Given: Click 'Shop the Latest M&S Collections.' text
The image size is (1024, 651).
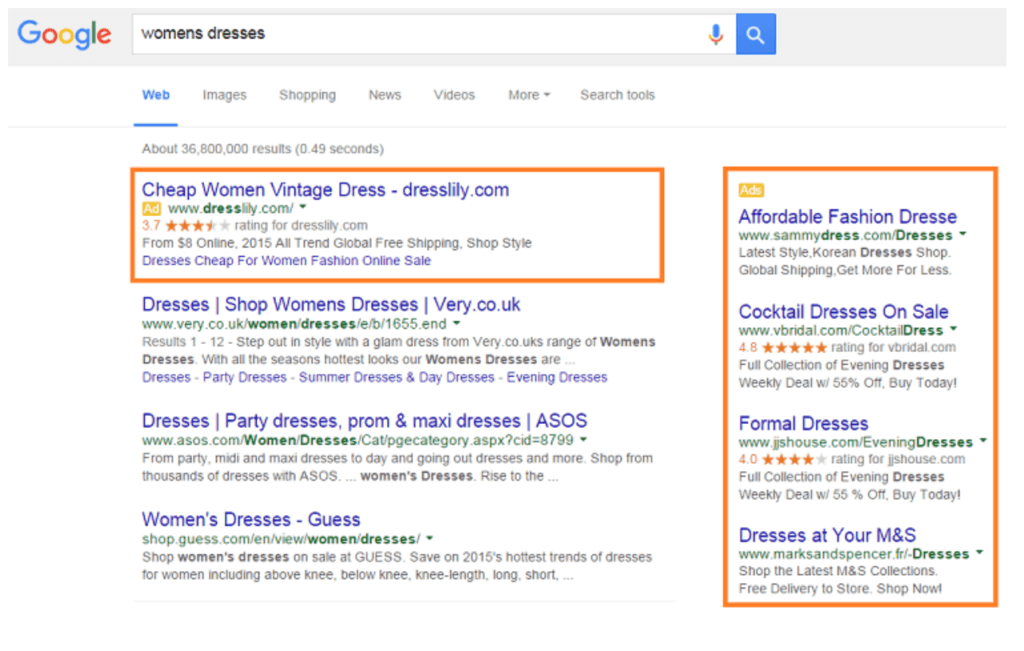Looking at the screenshot, I should click(838, 571).
